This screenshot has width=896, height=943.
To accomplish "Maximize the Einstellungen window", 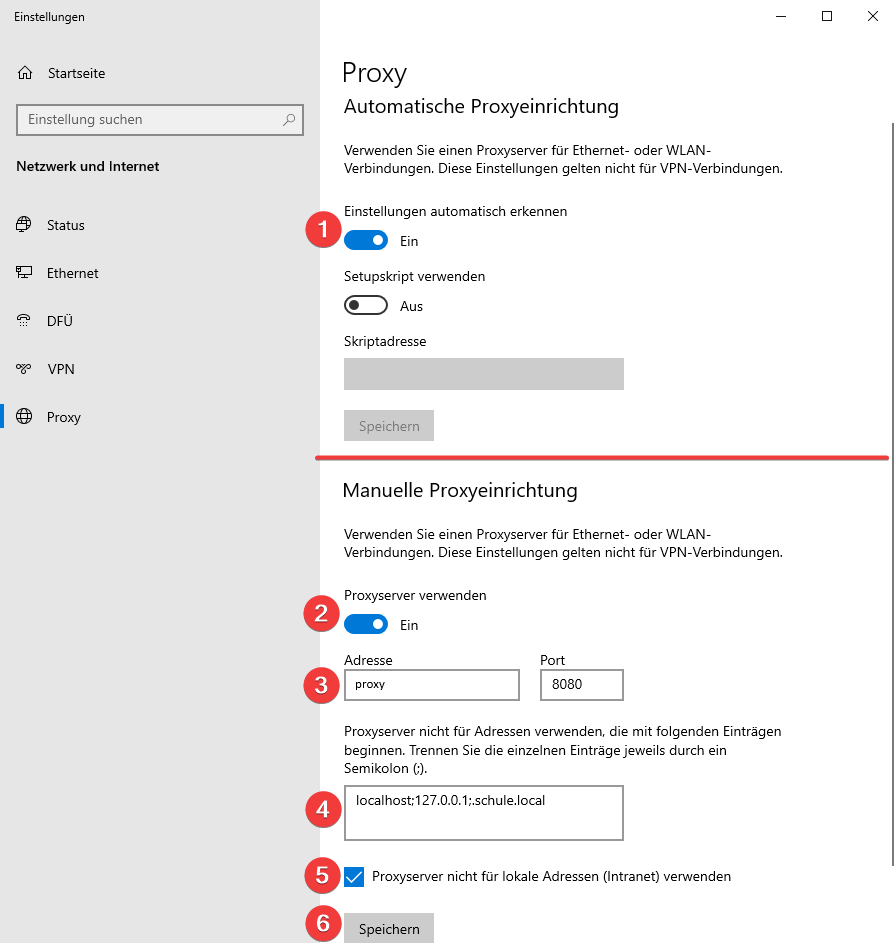I will 827,16.
